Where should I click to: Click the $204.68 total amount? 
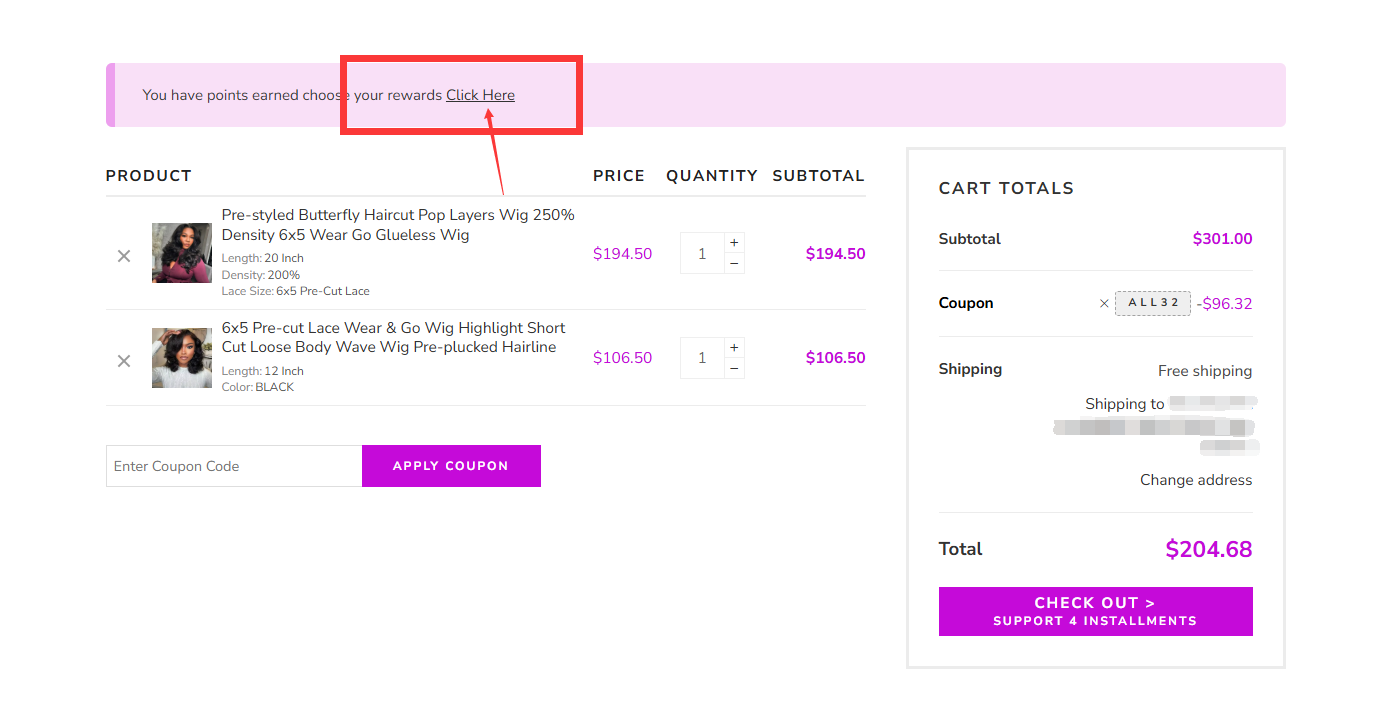(x=1208, y=549)
